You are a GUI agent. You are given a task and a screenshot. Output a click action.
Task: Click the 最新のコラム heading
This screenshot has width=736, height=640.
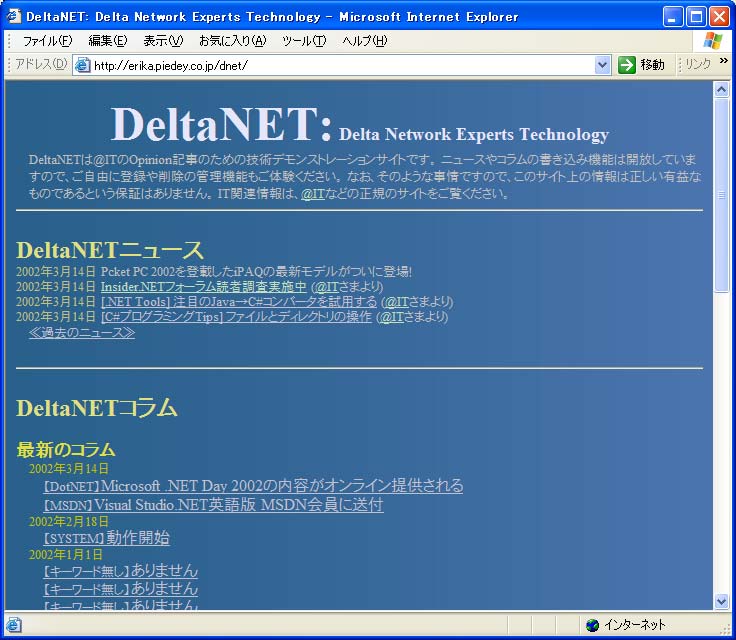click(66, 450)
